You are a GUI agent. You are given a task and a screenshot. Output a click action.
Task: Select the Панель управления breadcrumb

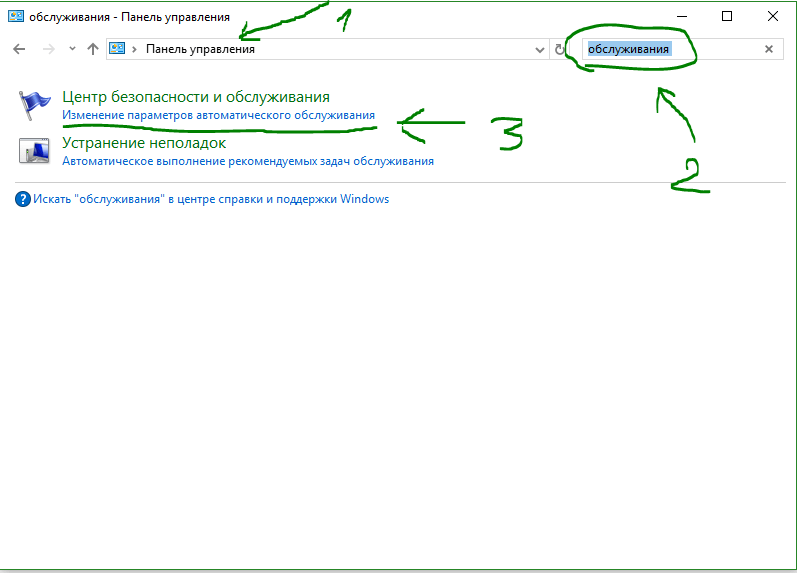(x=200, y=49)
